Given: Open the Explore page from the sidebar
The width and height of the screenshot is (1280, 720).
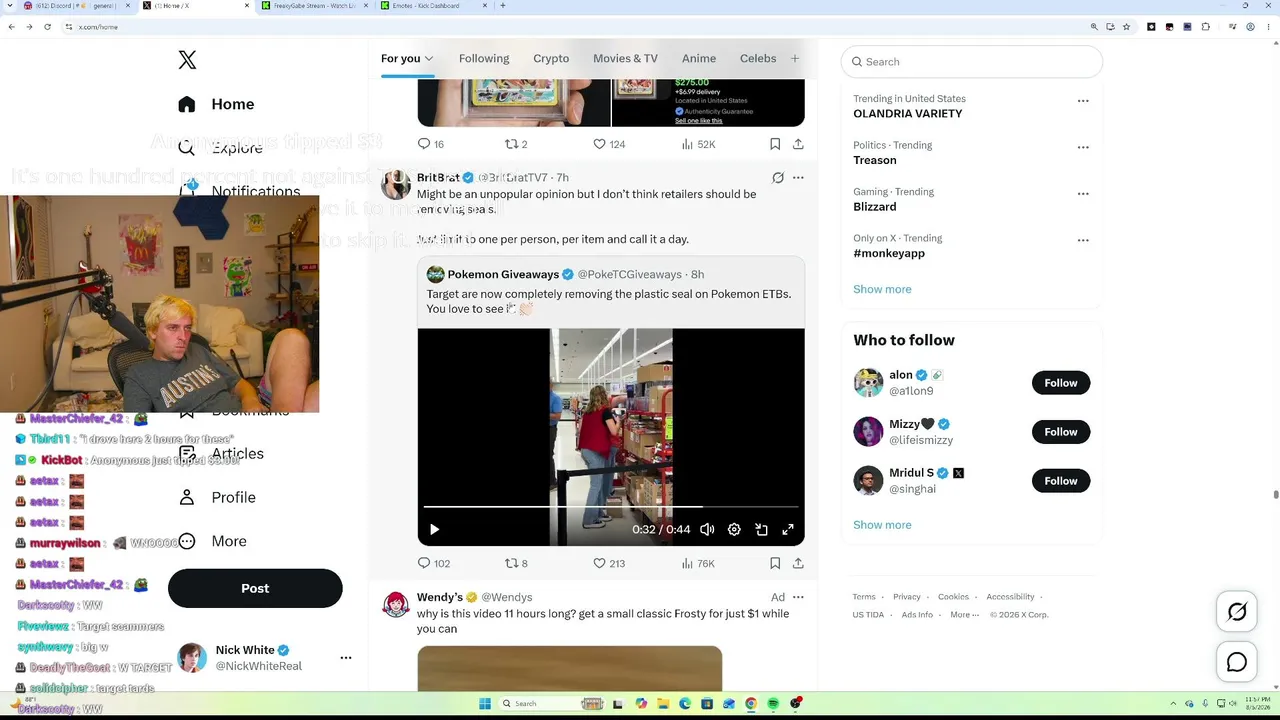Looking at the screenshot, I should [x=220, y=148].
